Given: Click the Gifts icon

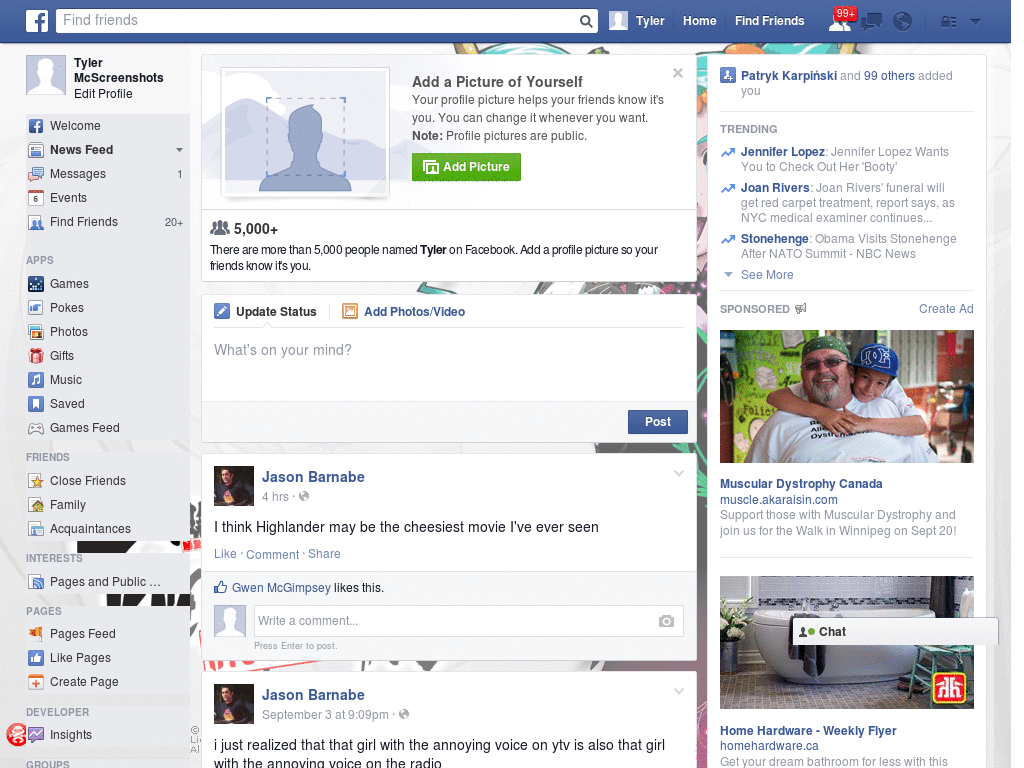Looking at the screenshot, I should (36, 356).
